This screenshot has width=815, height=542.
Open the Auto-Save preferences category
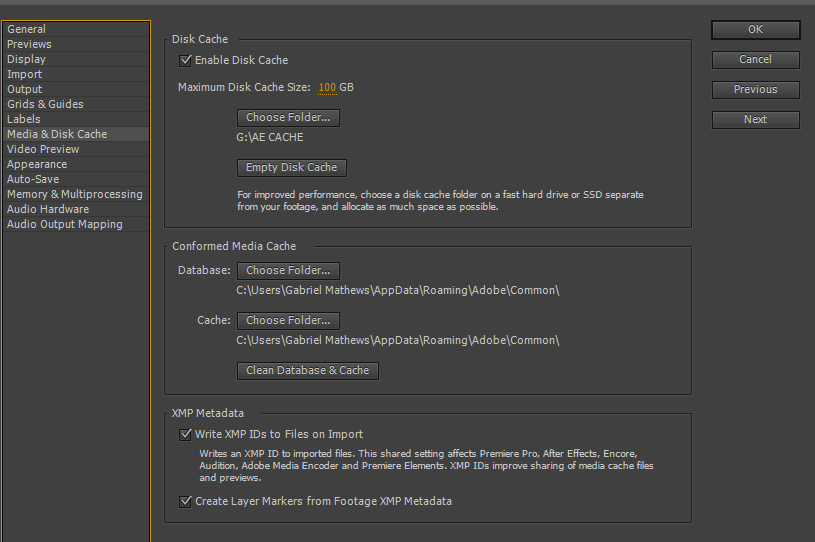(33, 180)
